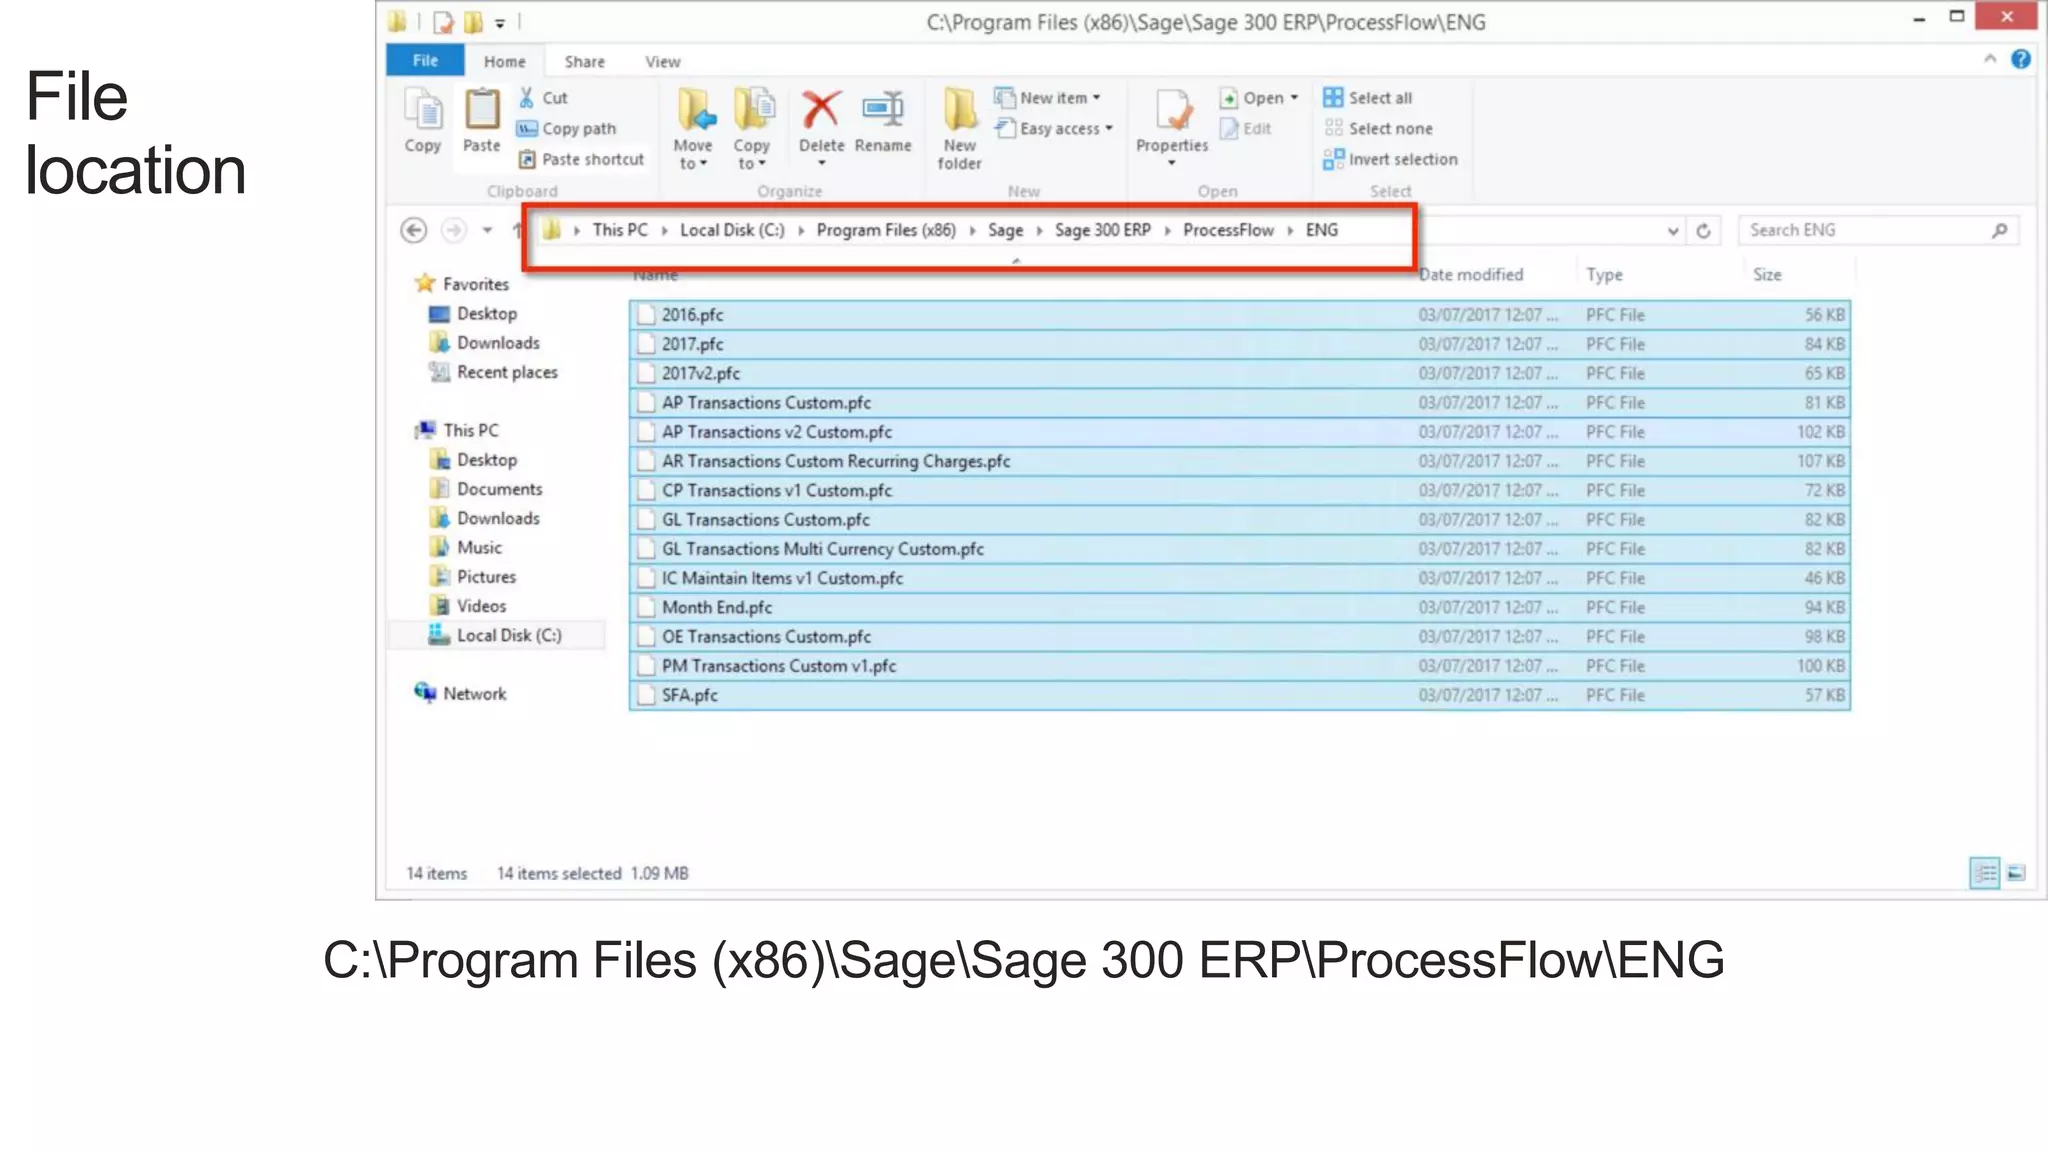Switch to large icons view in status bar

click(2016, 873)
